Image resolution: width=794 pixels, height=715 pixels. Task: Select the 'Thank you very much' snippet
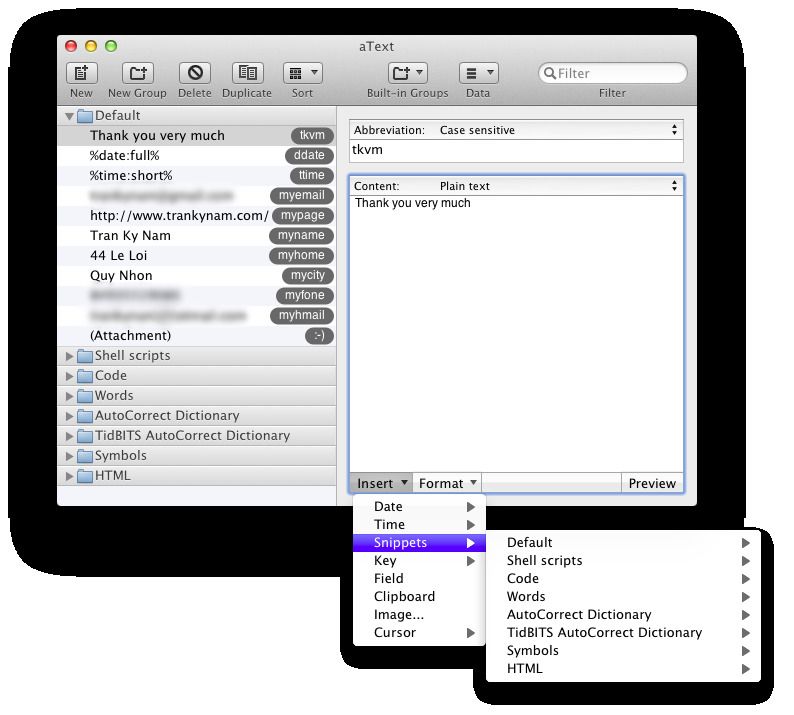[196, 136]
